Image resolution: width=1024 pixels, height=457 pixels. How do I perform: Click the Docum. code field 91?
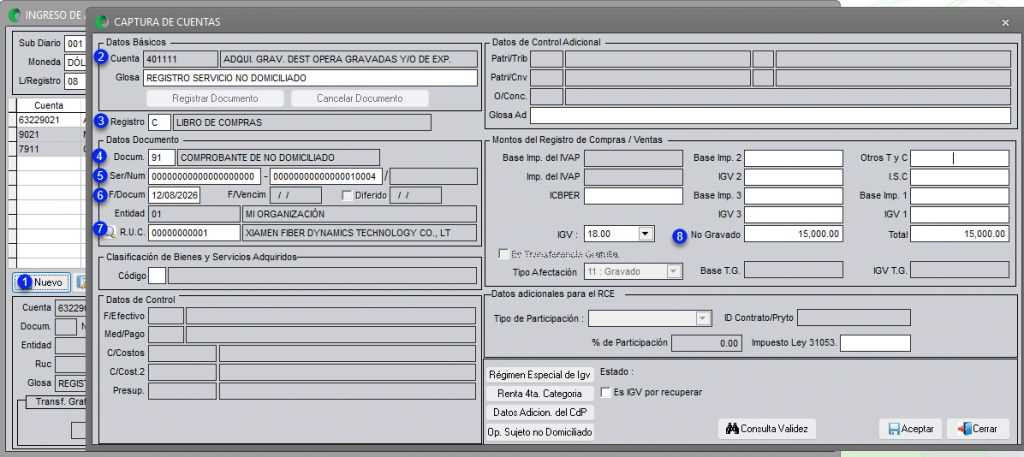click(162, 157)
